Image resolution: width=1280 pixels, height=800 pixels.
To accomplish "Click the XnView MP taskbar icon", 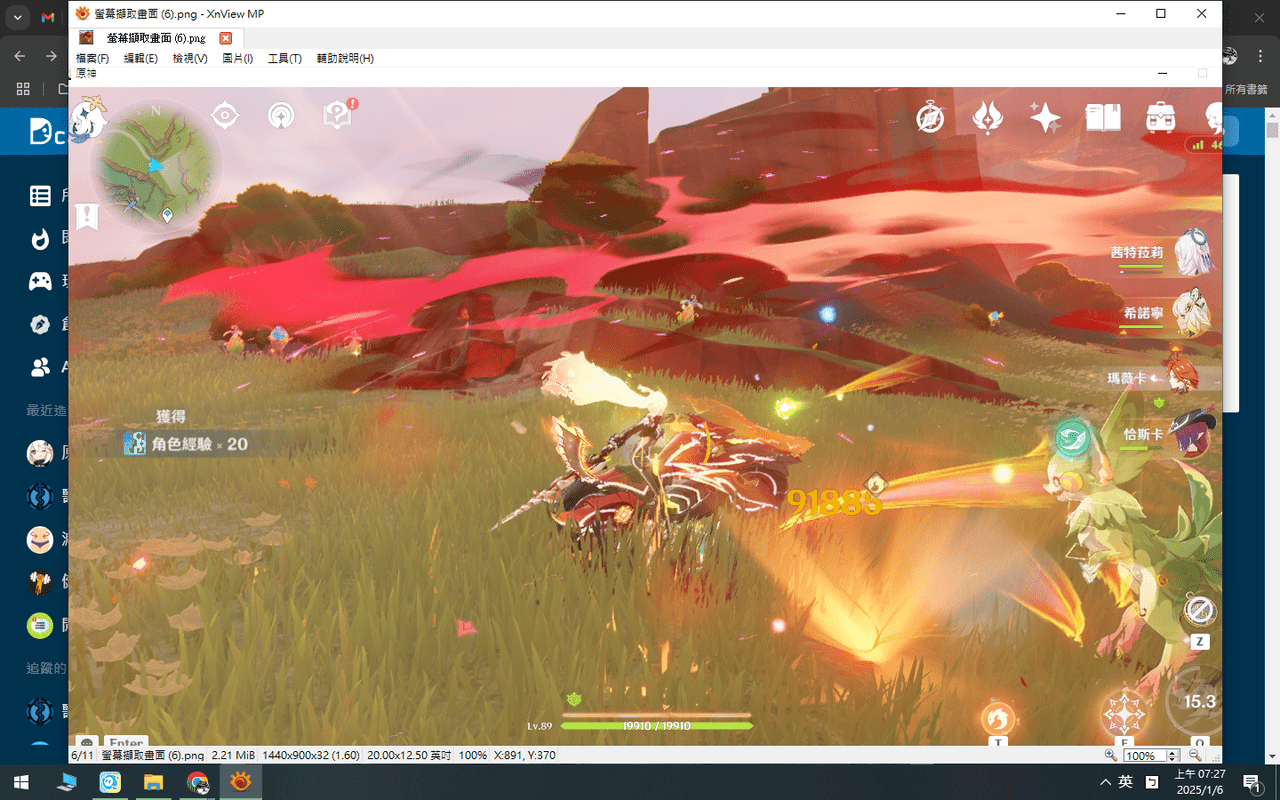I will click(240, 782).
